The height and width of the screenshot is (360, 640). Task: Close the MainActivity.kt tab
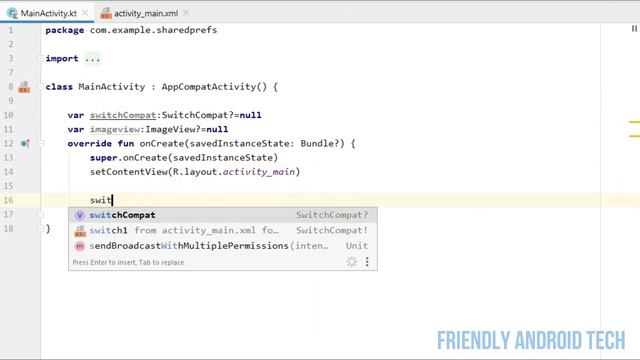[85, 13]
